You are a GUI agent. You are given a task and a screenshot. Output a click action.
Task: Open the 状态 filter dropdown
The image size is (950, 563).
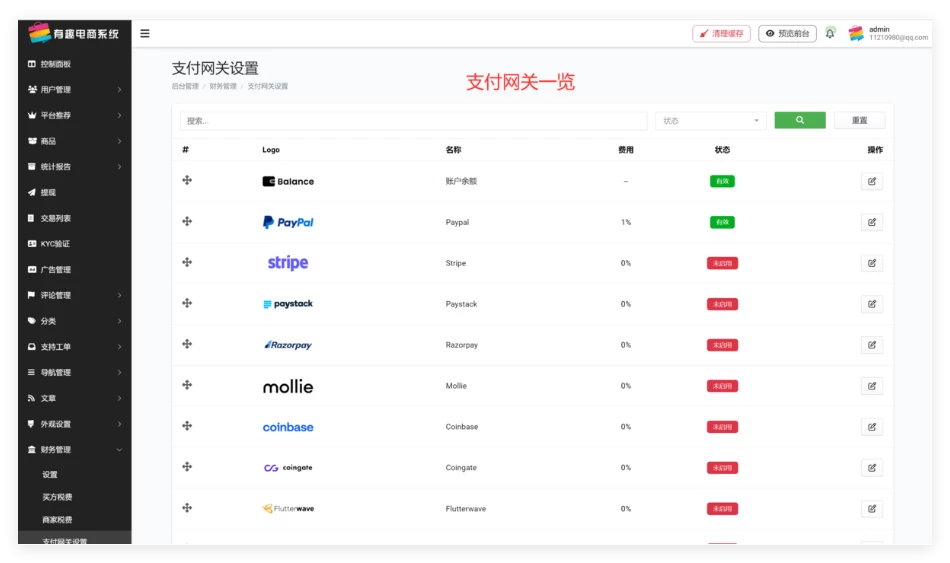click(x=710, y=121)
